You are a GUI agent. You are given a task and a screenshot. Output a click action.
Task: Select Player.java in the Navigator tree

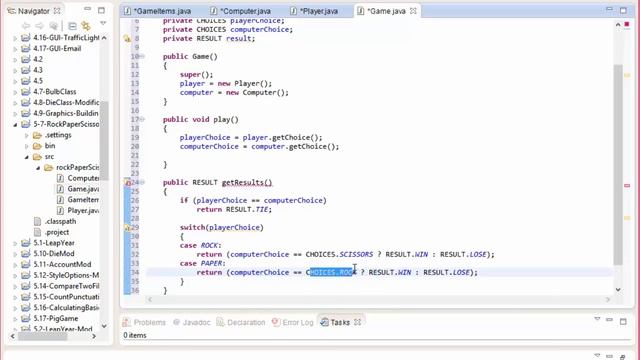(83, 211)
